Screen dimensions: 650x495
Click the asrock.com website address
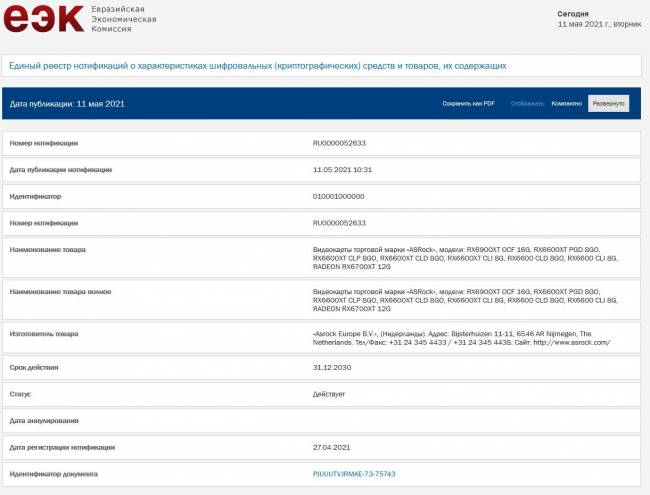(x=572, y=342)
